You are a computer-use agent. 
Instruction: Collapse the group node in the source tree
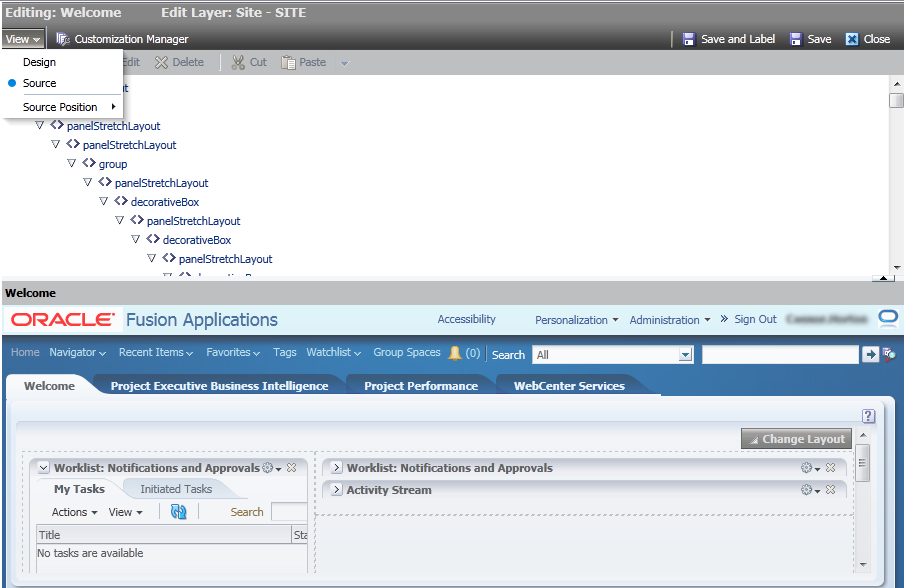(x=71, y=164)
